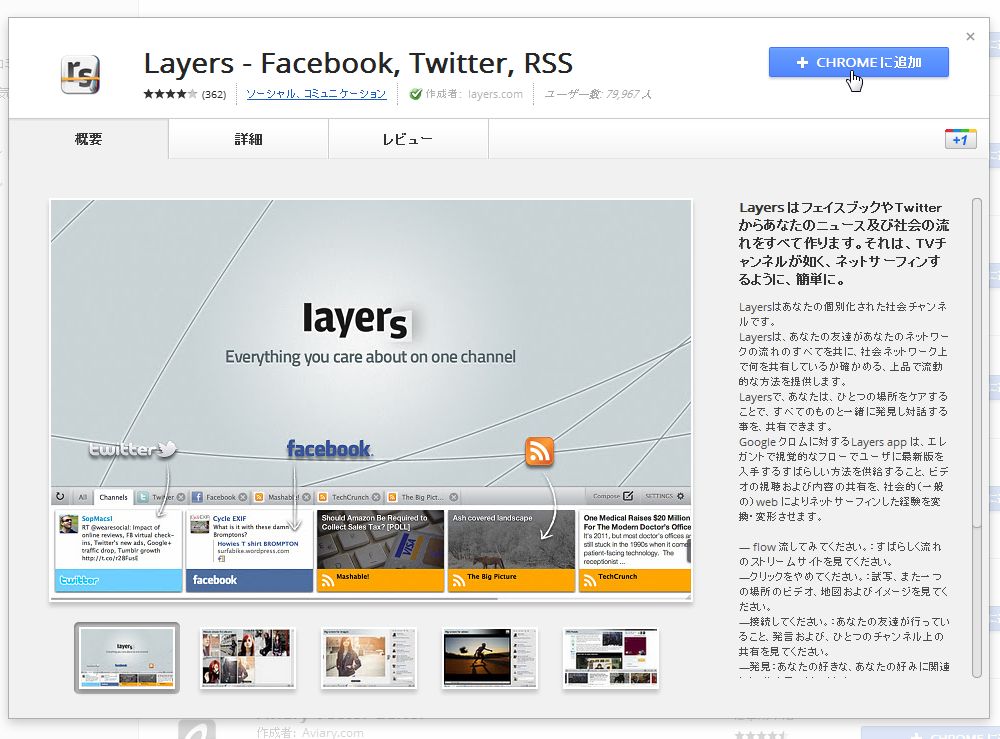Image resolution: width=1000 pixels, height=739 pixels.
Task: Click the extension title 'Layers - Facebook, Twitter, RSS'
Action: [x=358, y=63]
